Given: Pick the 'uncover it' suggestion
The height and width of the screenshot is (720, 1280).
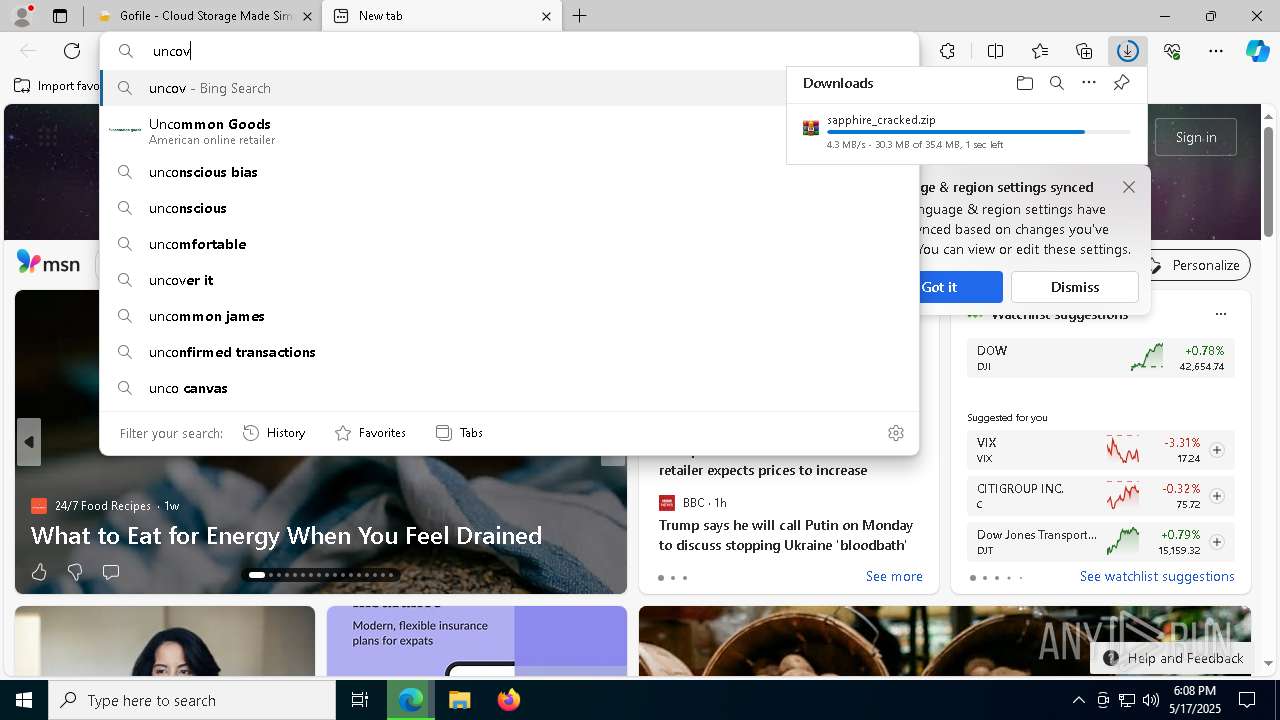Looking at the screenshot, I should pyautogui.click(x=509, y=280).
